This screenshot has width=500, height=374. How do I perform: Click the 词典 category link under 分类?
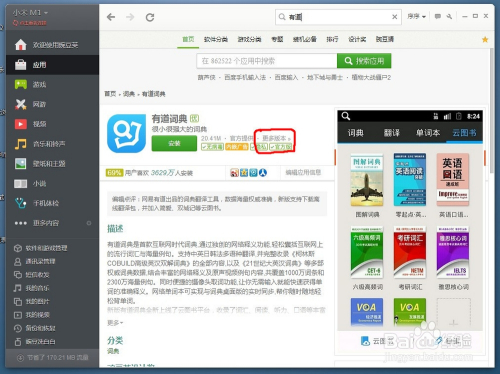(113, 351)
